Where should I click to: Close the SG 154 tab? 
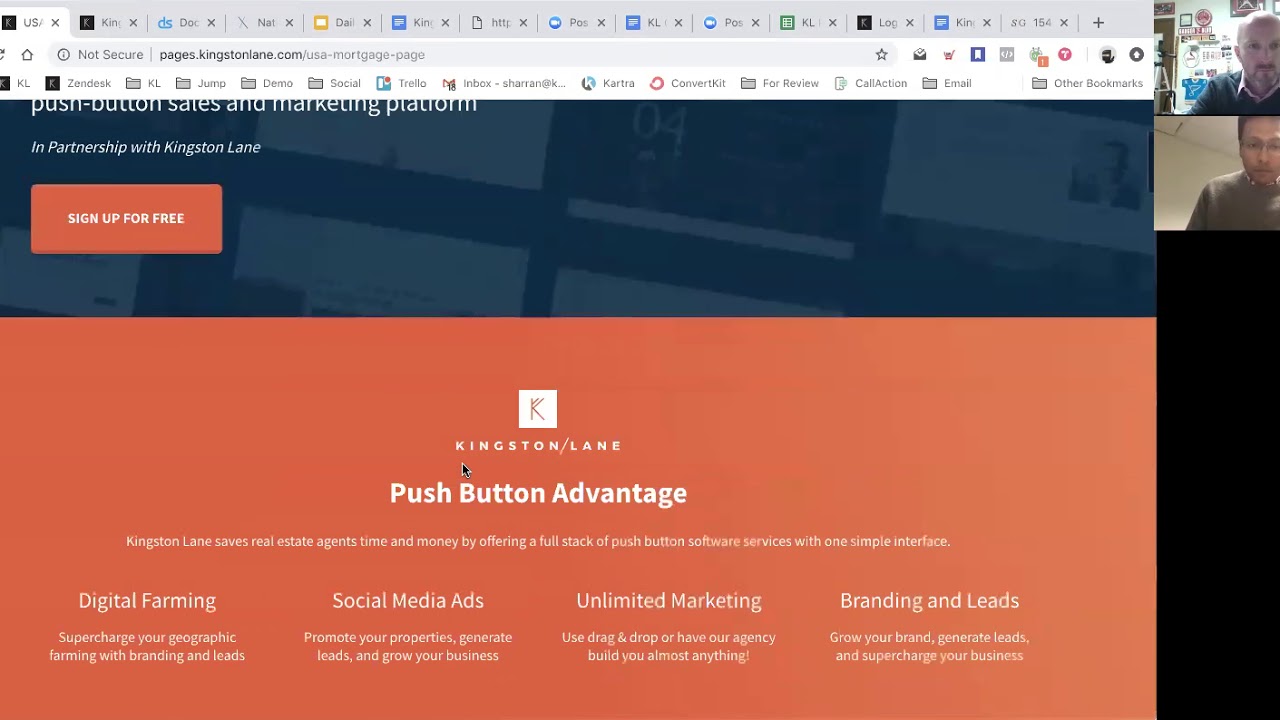tap(1064, 22)
